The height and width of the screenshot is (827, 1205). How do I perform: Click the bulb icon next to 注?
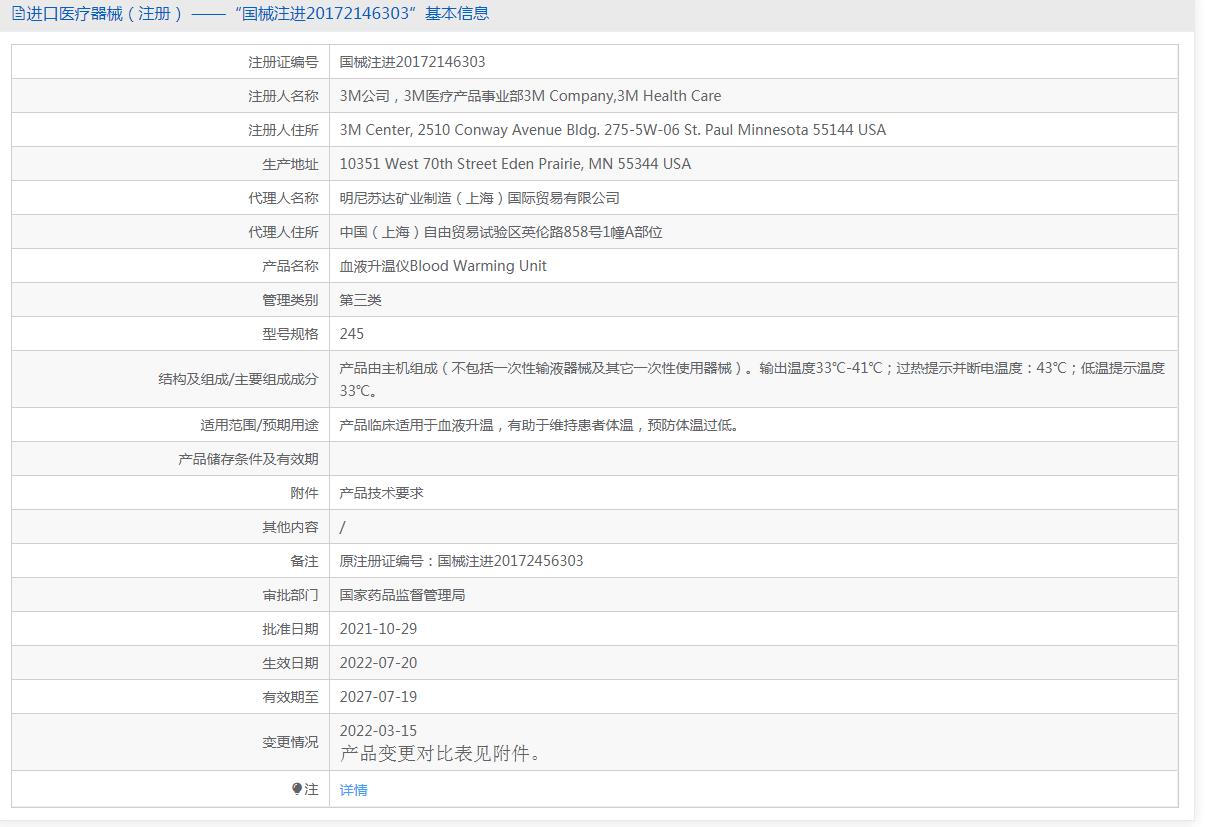pos(297,789)
